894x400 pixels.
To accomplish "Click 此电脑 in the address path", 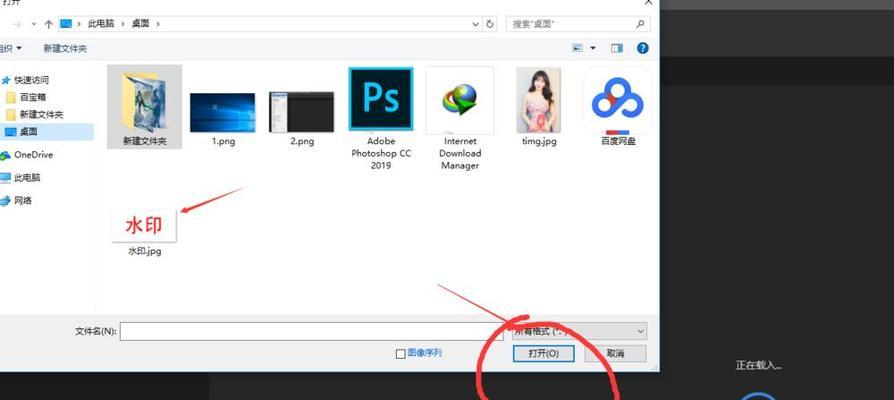I will point(101,24).
